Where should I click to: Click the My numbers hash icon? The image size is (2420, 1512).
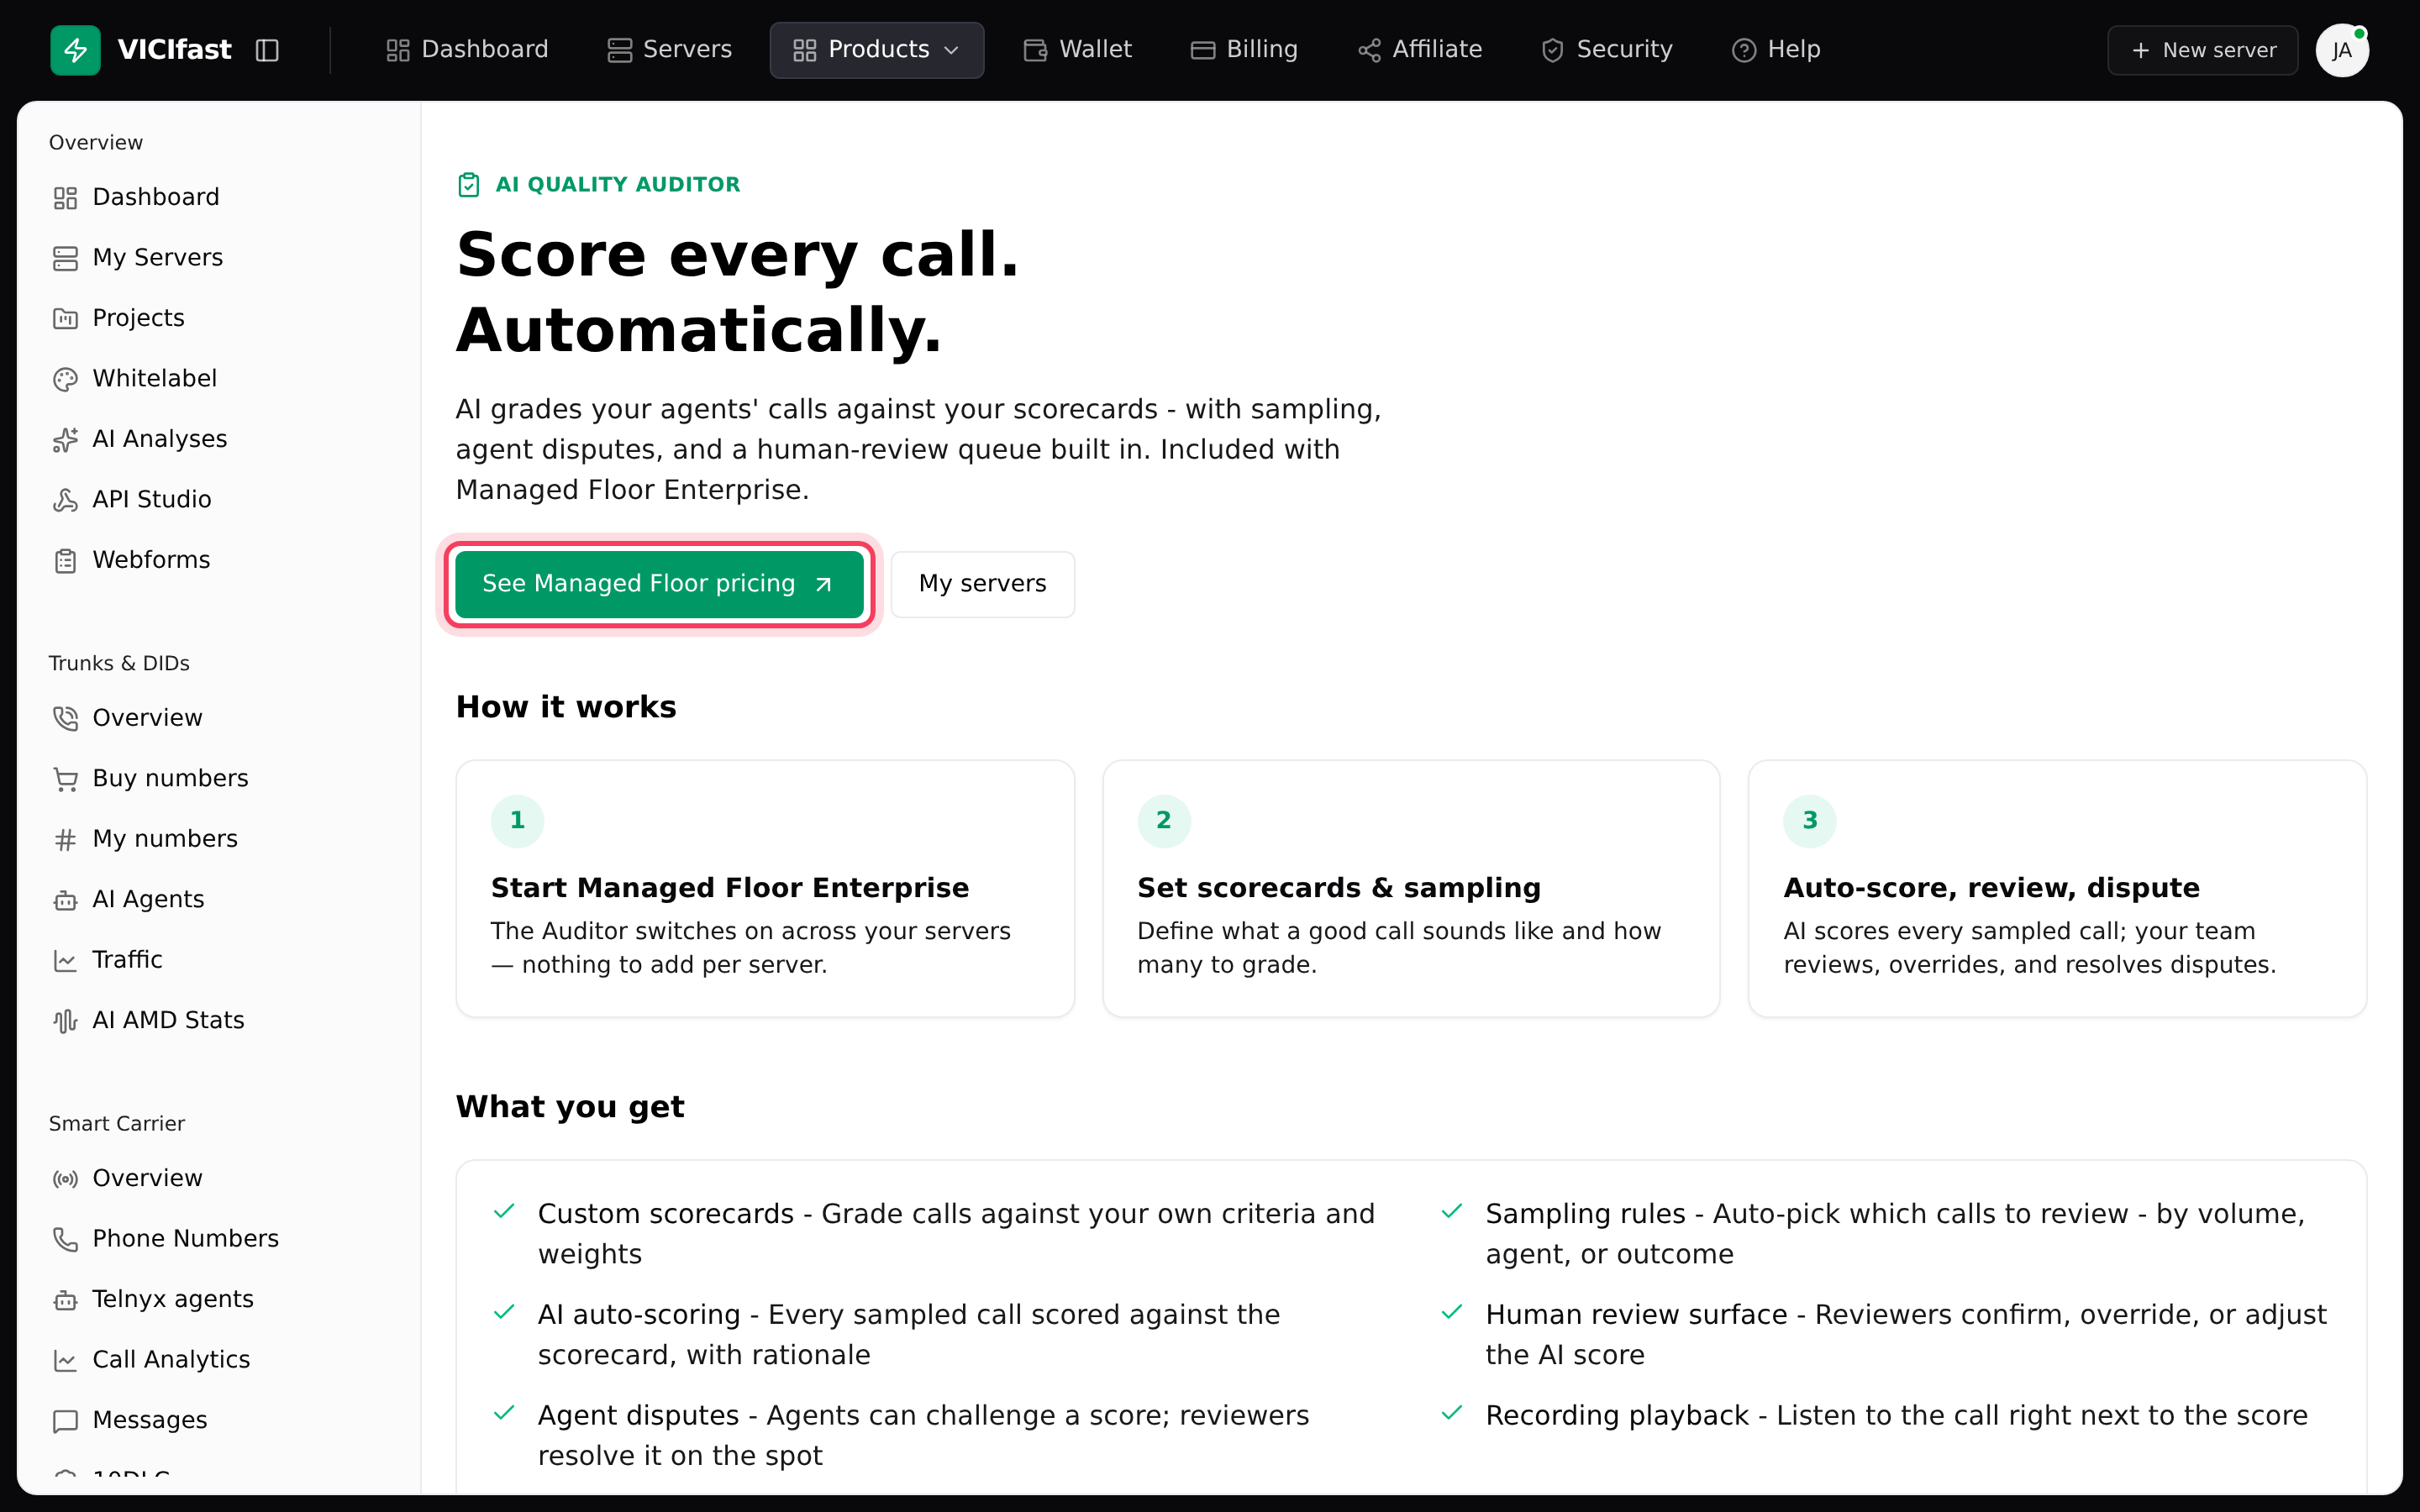(65, 840)
